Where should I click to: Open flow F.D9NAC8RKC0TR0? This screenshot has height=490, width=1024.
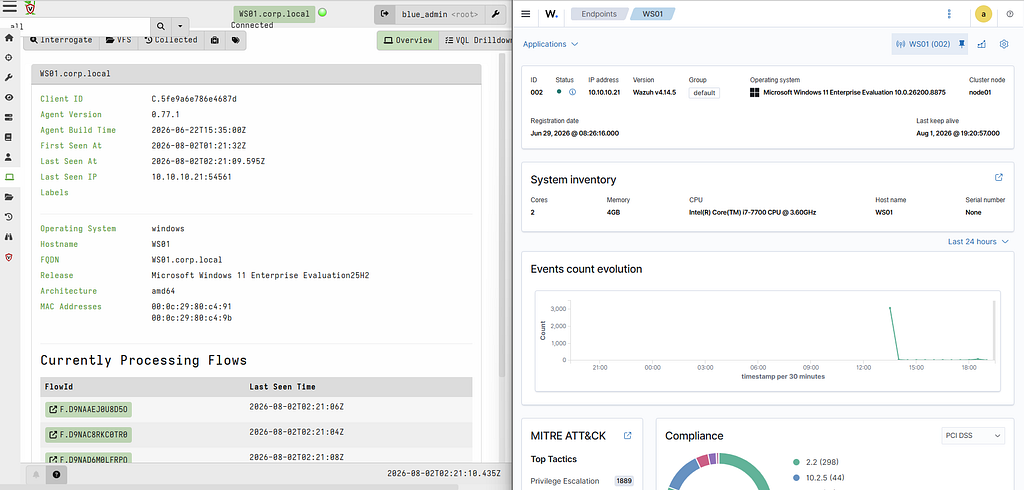(88, 434)
